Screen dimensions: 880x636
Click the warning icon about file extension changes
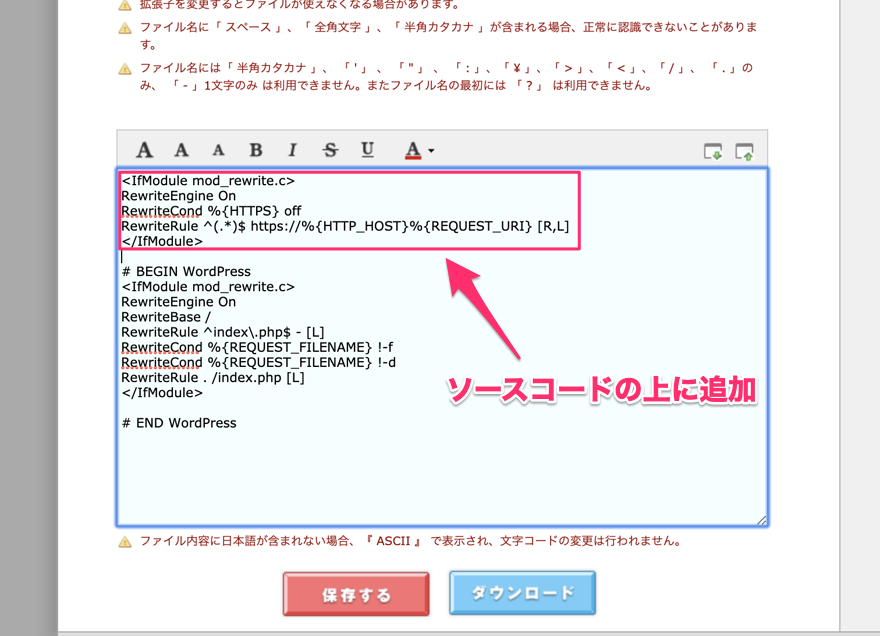[x=126, y=5]
